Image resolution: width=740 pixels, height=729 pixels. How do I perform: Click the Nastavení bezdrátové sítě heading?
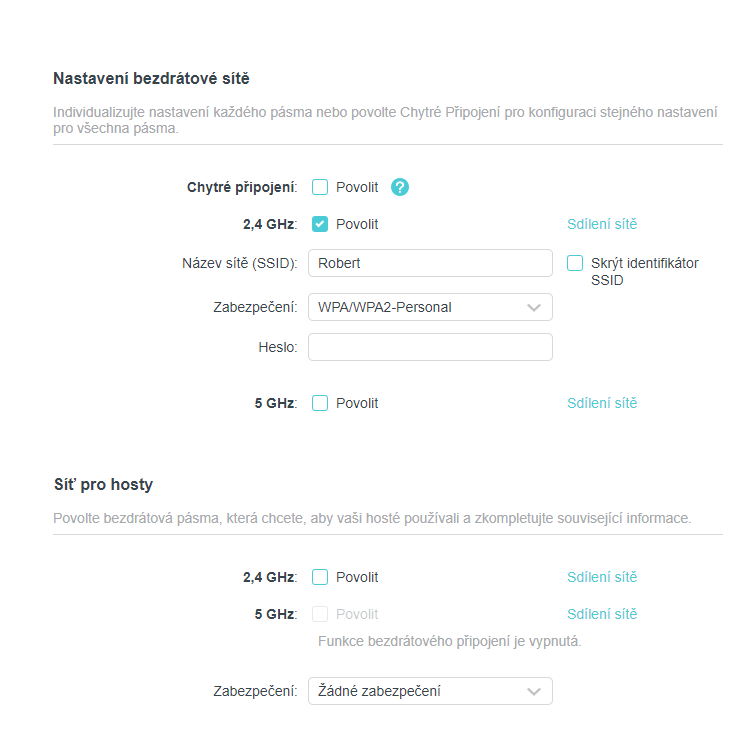tap(151, 78)
